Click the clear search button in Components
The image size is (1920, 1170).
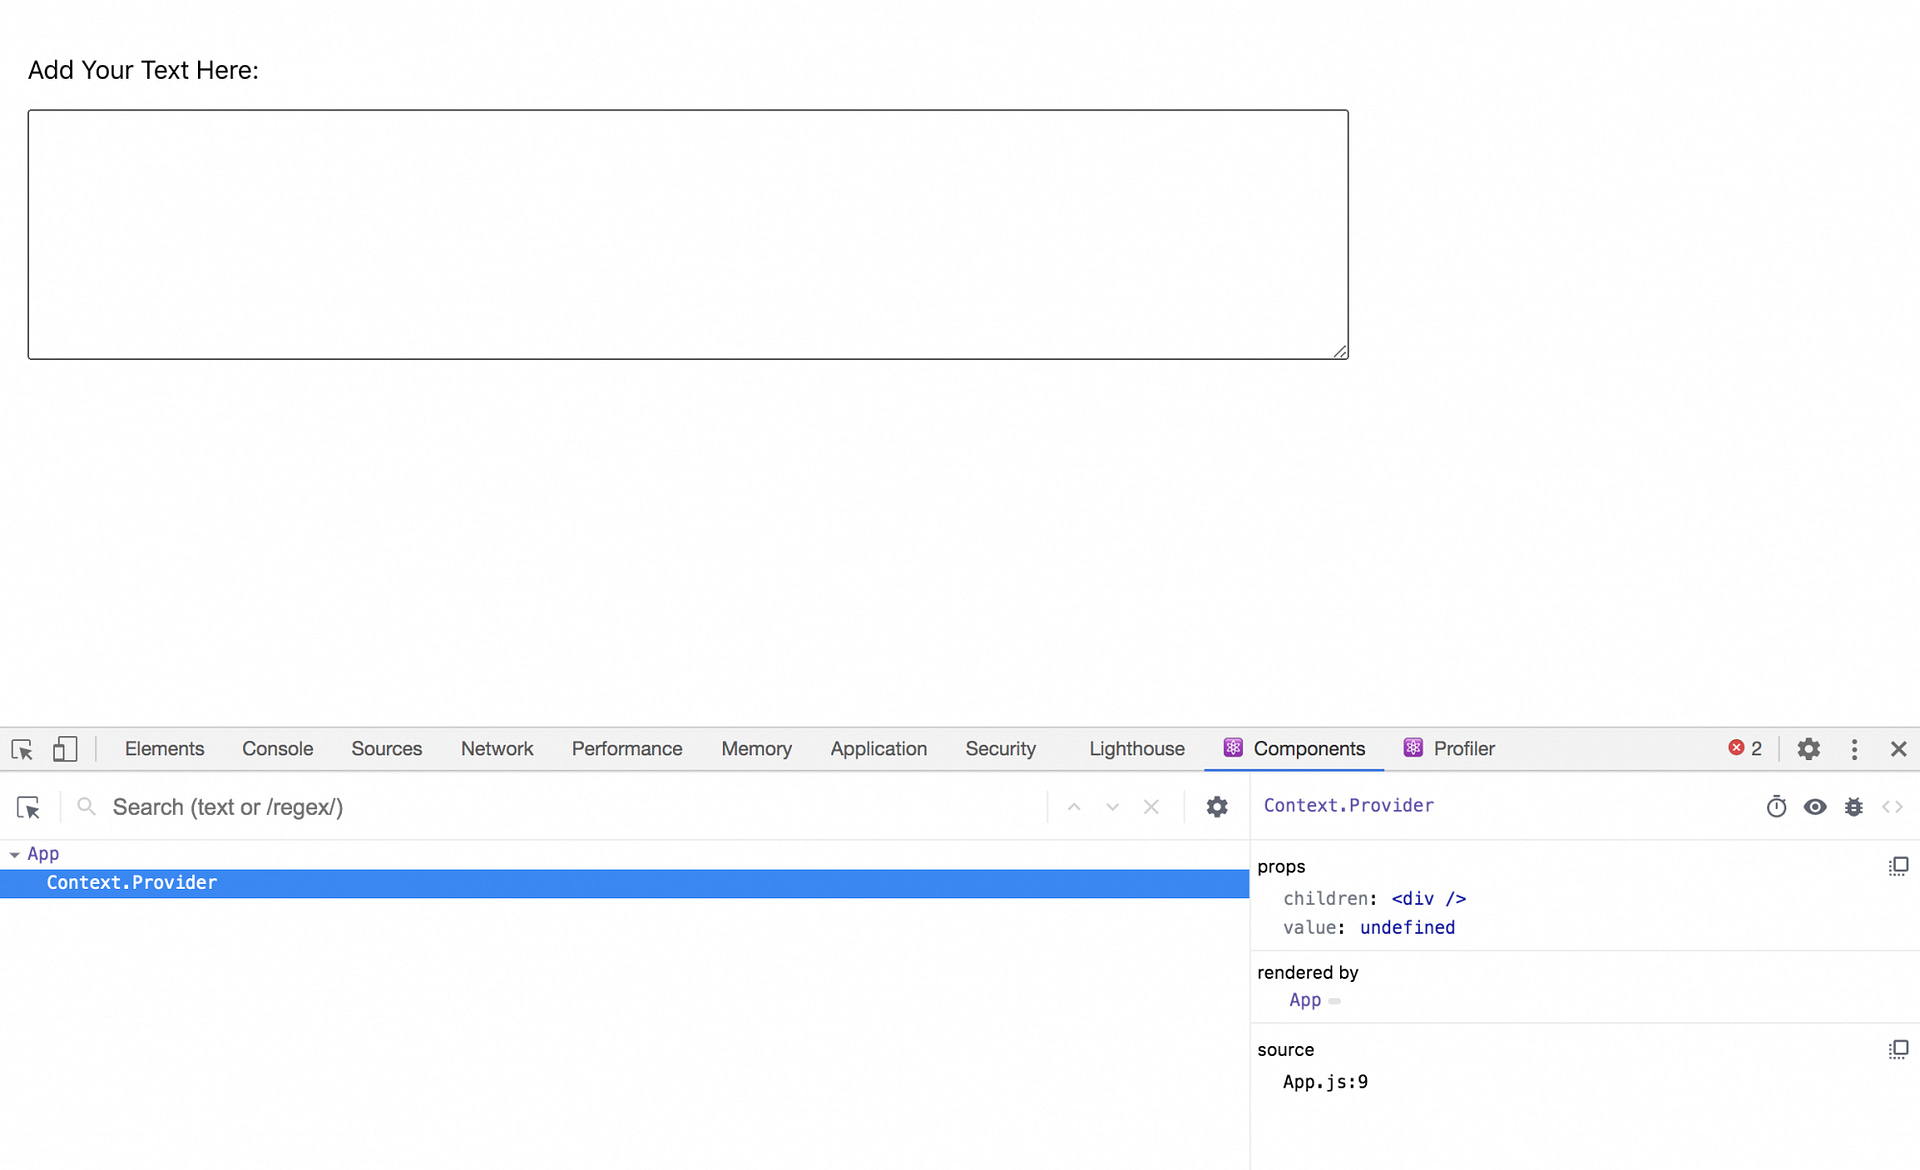[x=1152, y=807]
